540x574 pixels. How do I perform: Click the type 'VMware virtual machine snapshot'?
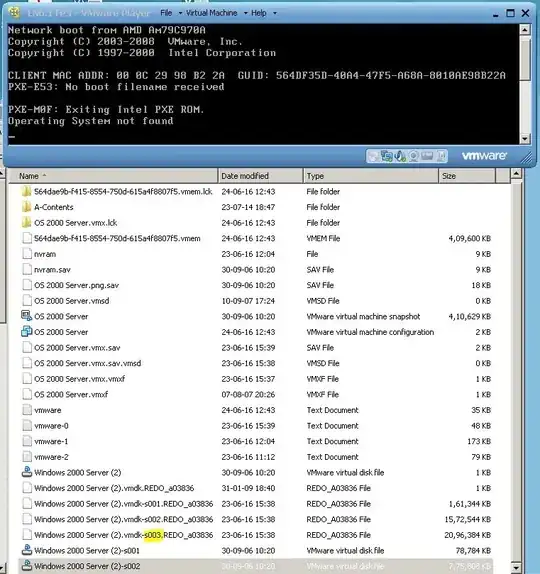[363, 316]
